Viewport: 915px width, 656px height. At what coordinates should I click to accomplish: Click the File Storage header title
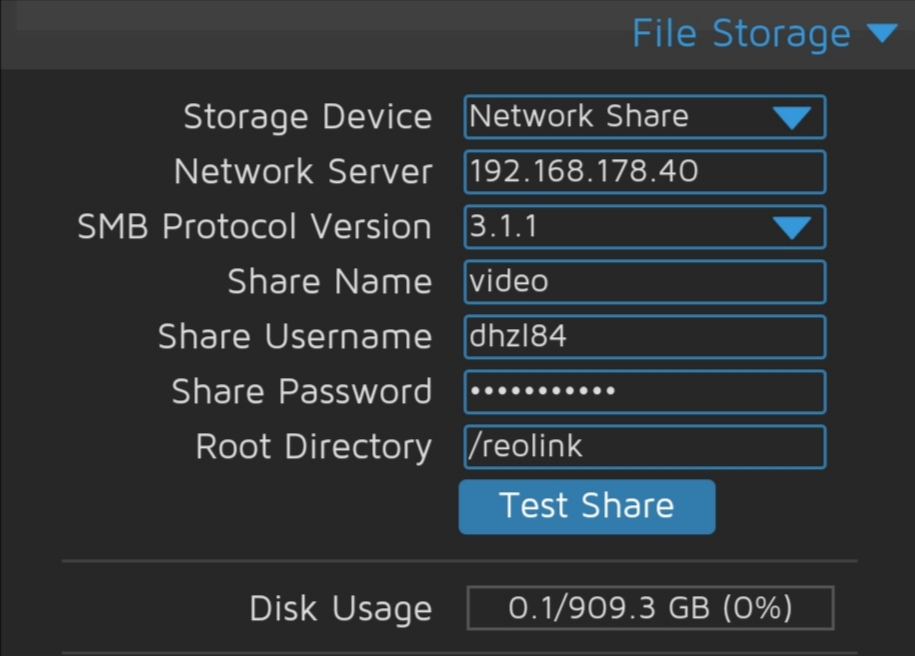741,34
